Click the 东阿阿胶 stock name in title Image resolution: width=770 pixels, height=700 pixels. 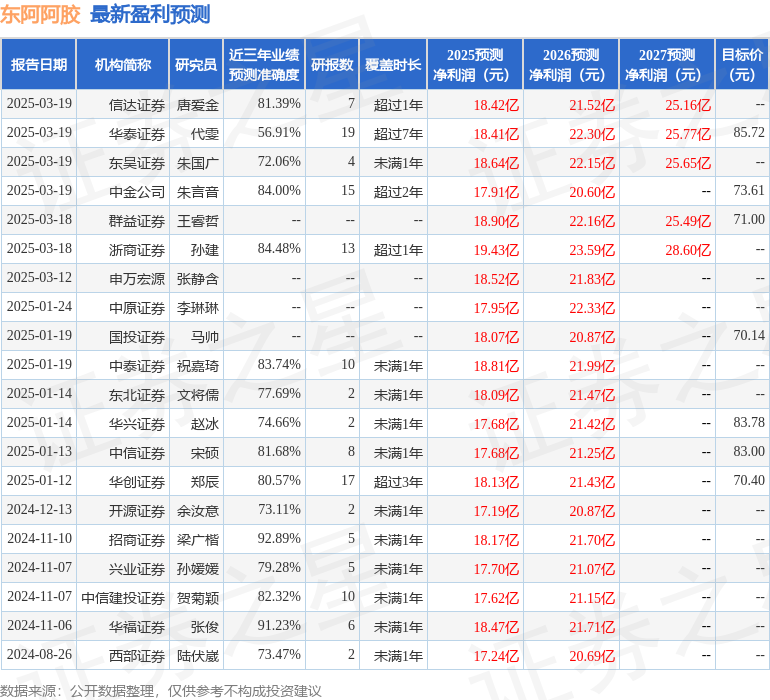tap(42, 15)
